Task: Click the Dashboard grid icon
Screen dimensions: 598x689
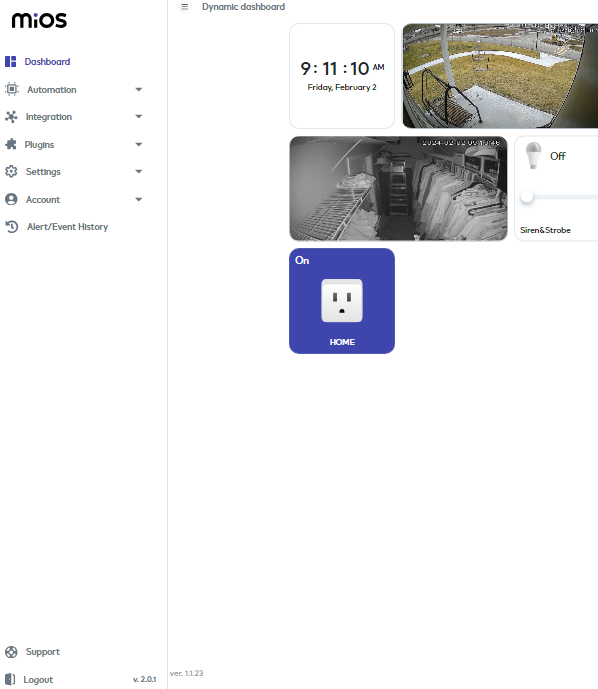Action: [x=11, y=62]
